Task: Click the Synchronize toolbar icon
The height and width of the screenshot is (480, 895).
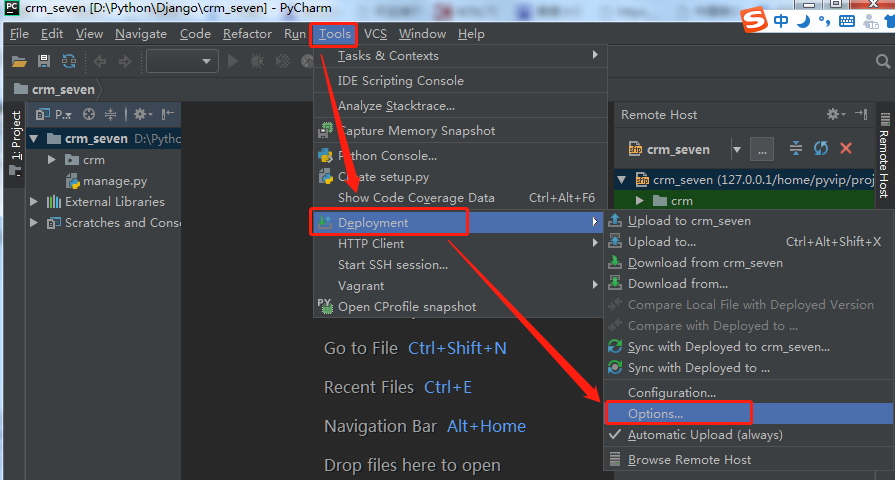Action: tap(69, 61)
